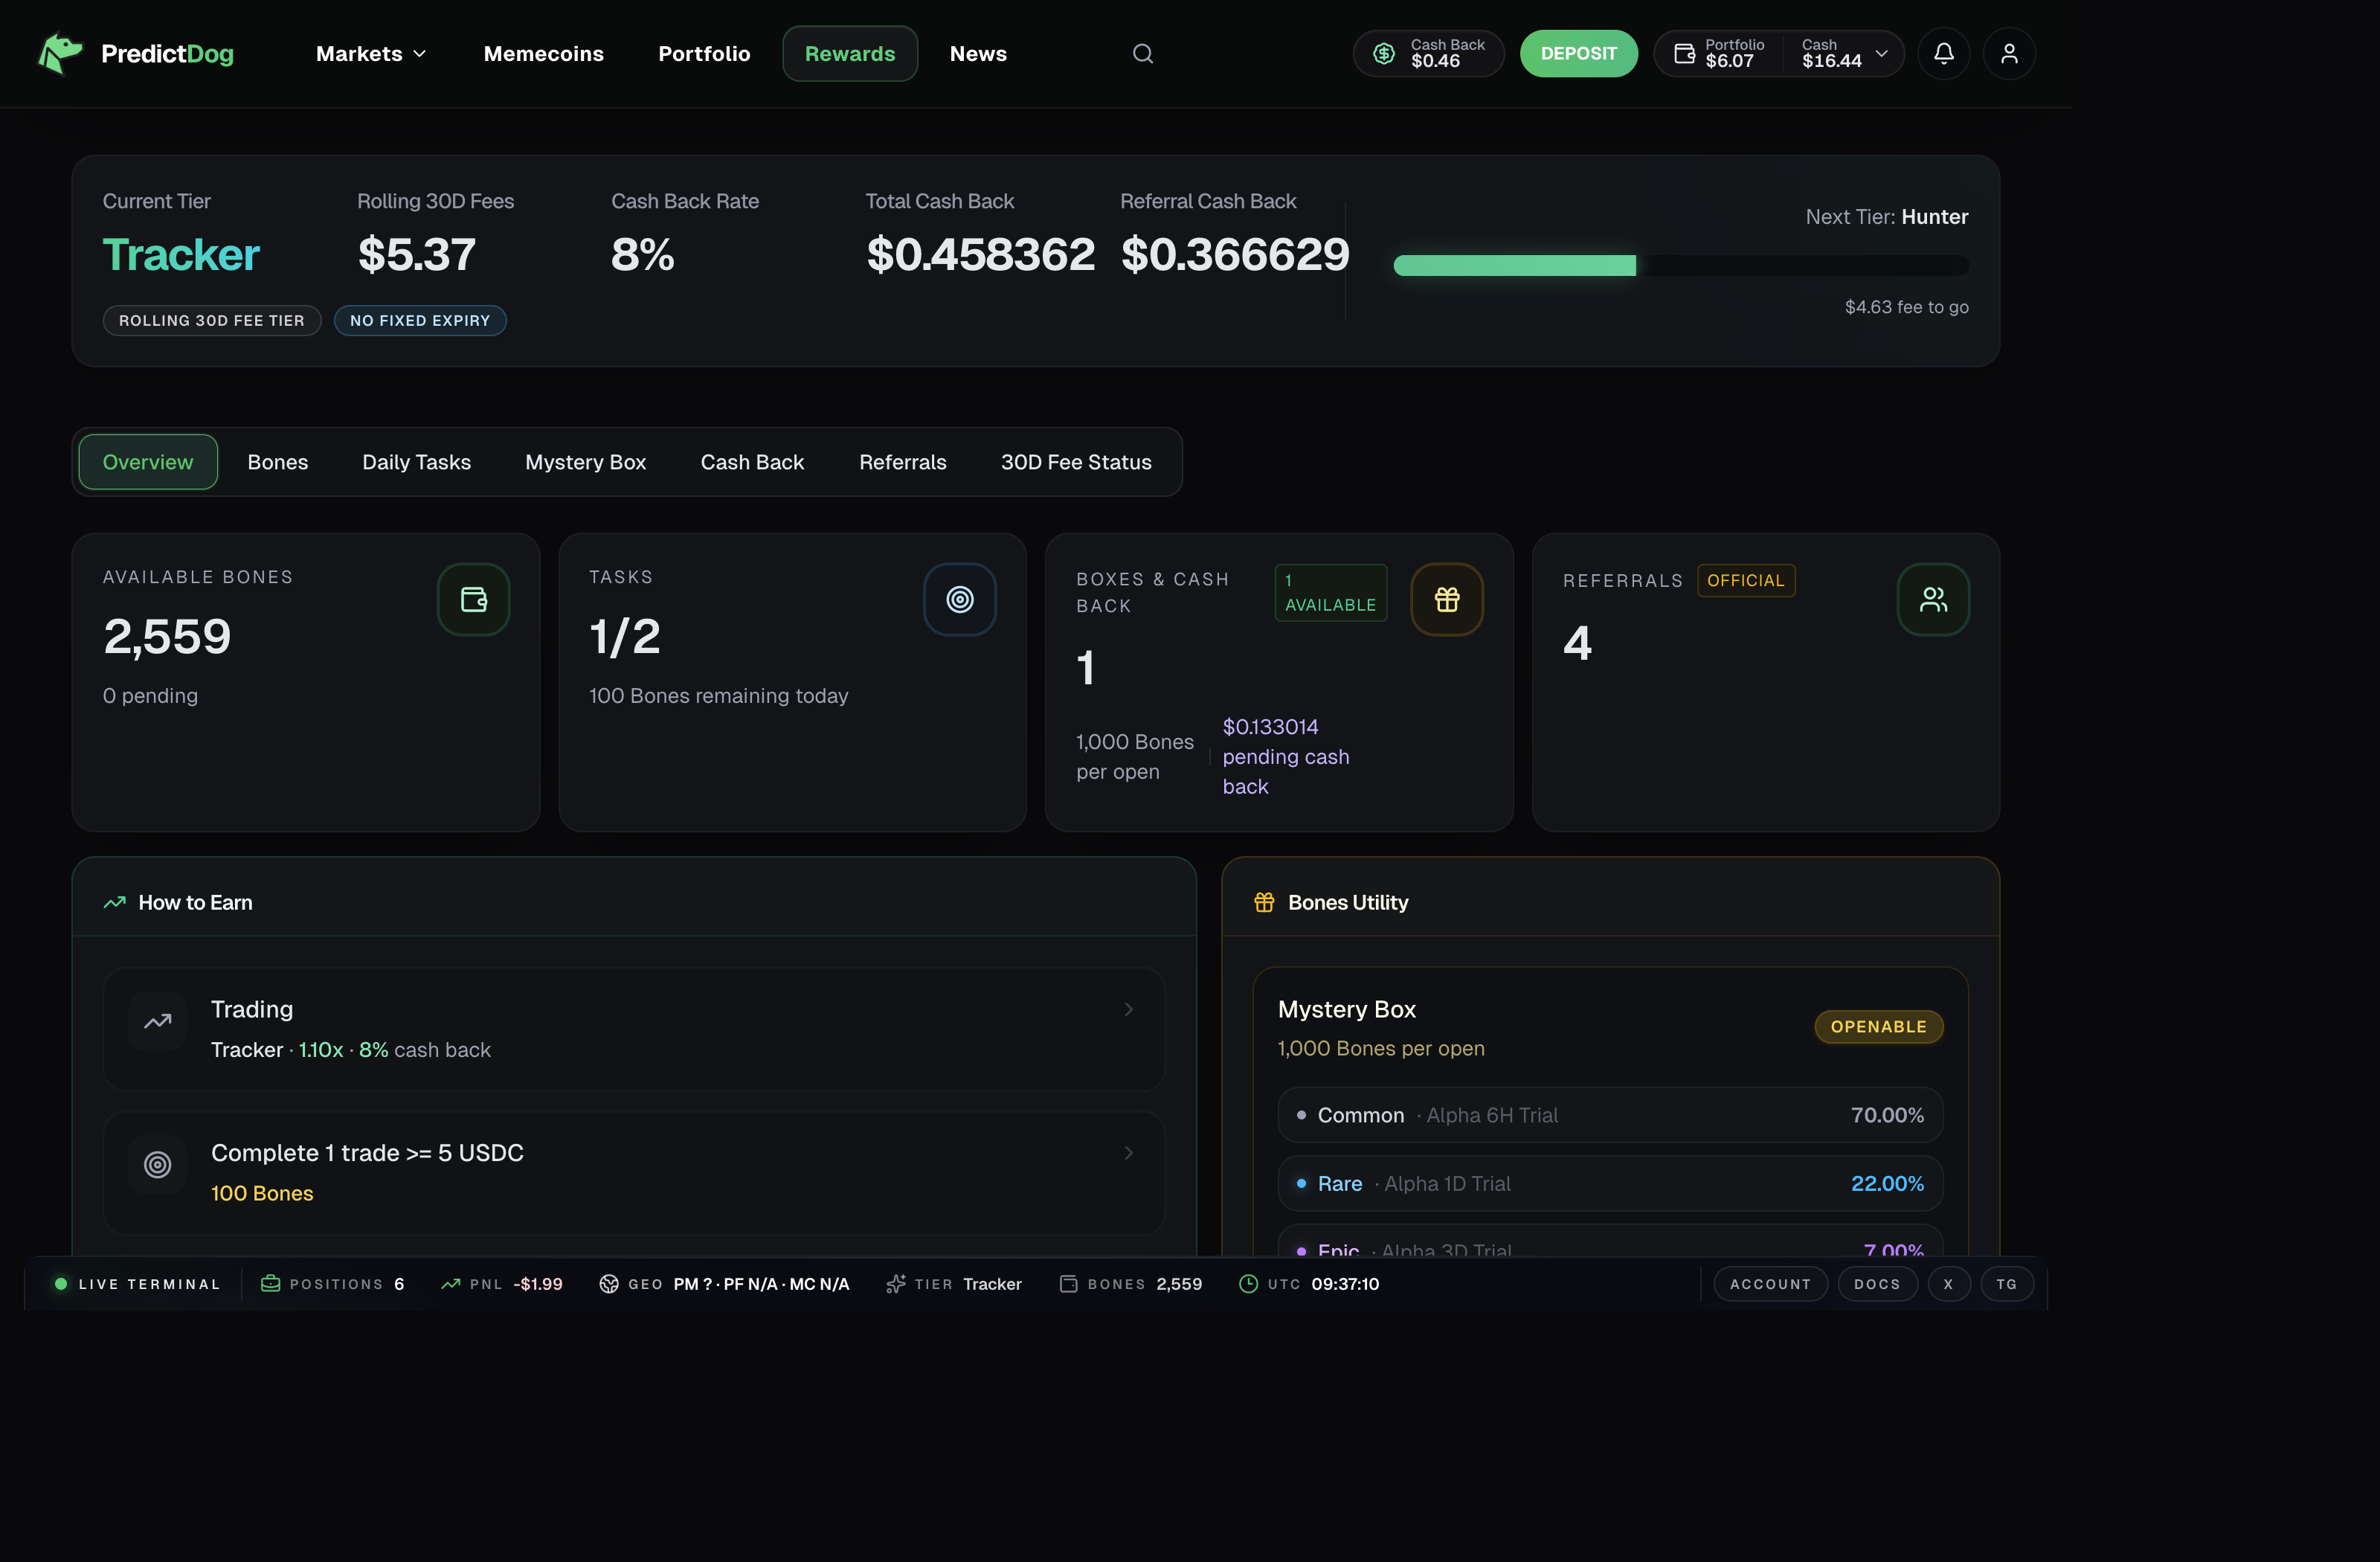Open notifications bell icon
This screenshot has width=2380, height=1562.
click(x=1943, y=54)
